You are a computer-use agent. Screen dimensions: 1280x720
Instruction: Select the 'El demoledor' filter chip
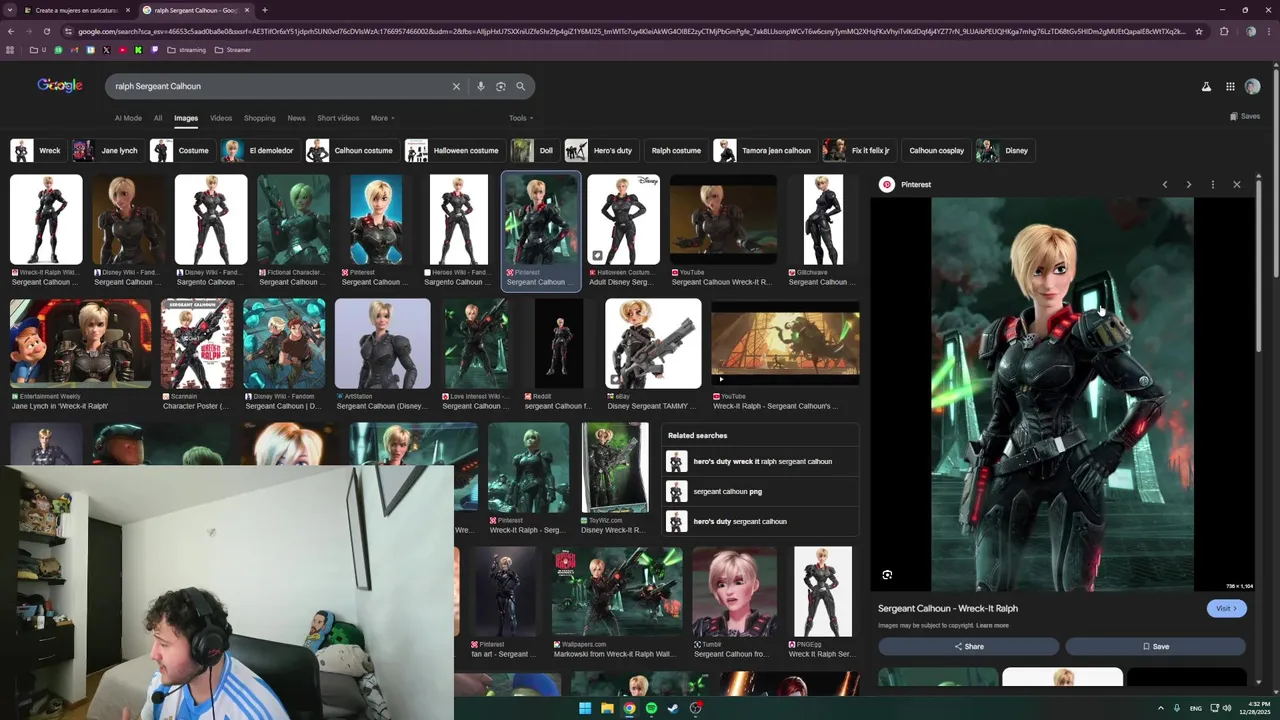point(259,151)
